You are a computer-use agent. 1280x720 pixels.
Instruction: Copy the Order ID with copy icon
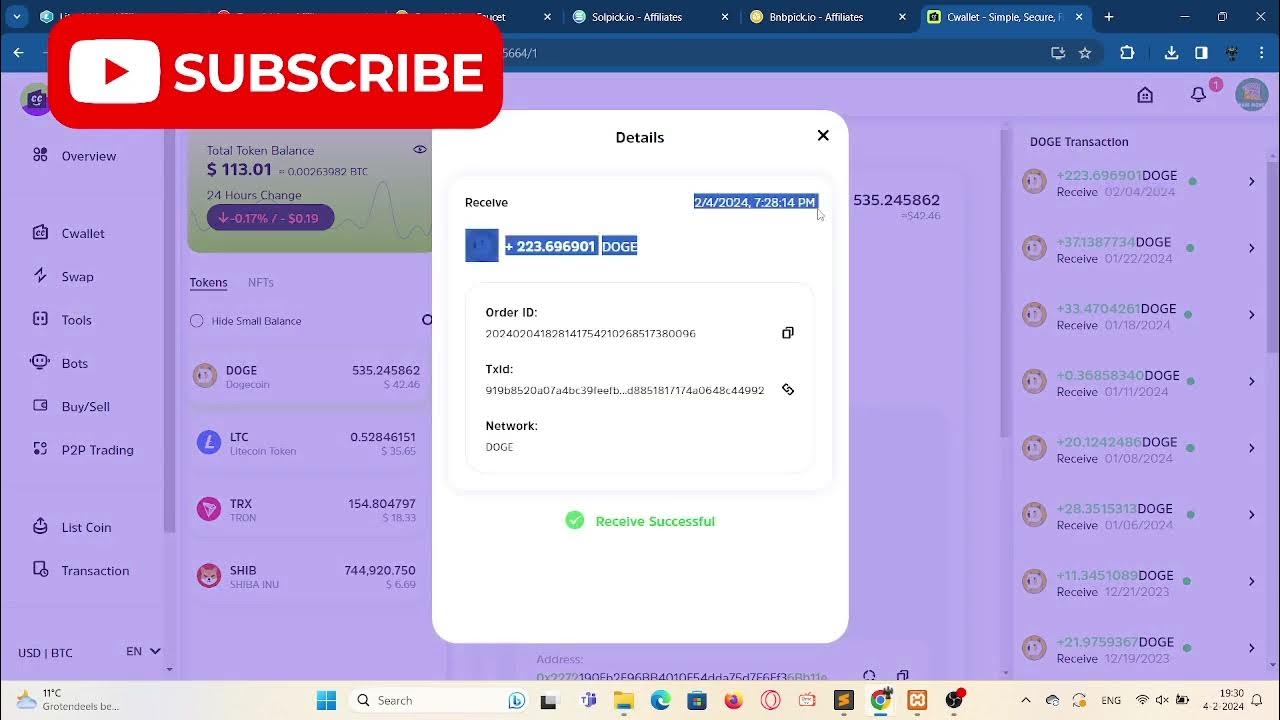(788, 333)
